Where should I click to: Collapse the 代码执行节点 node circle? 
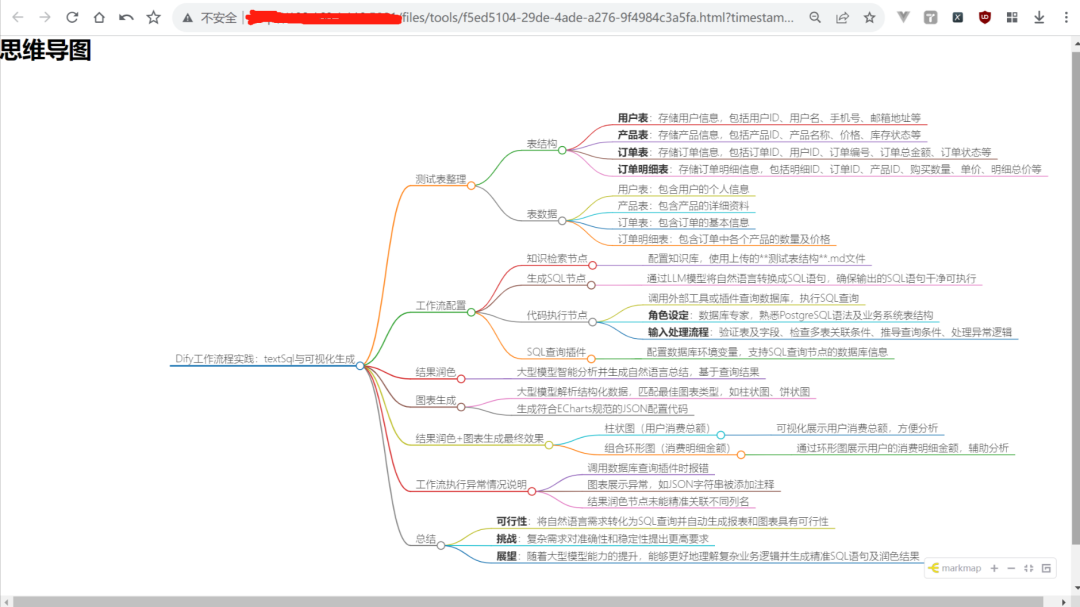tap(592, 322)
